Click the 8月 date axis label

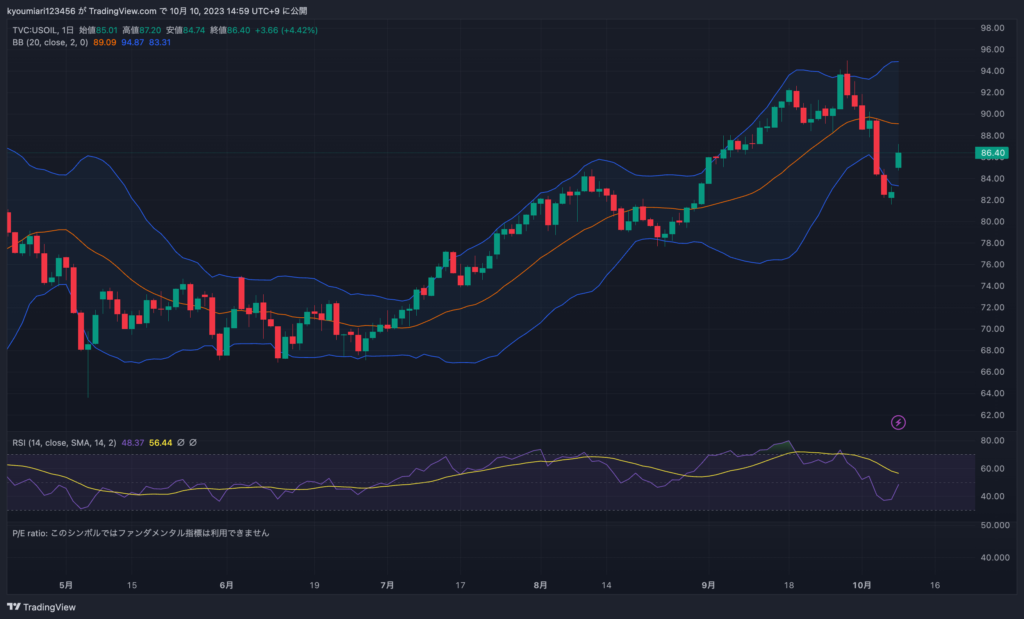tap(540, 585)
